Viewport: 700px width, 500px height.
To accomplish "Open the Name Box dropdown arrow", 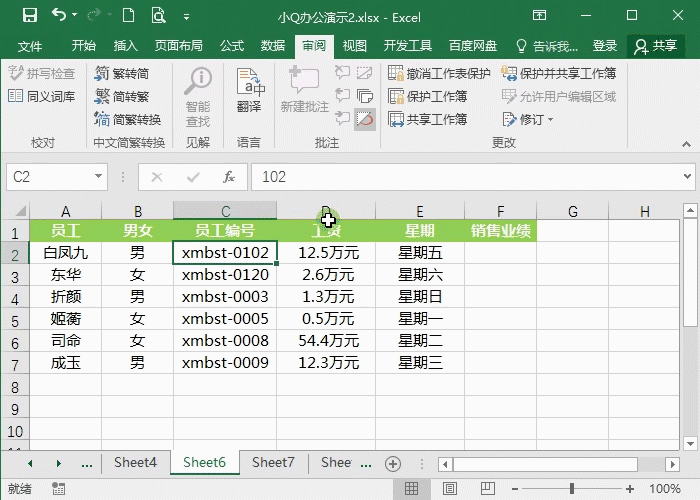I will [98, 177].
